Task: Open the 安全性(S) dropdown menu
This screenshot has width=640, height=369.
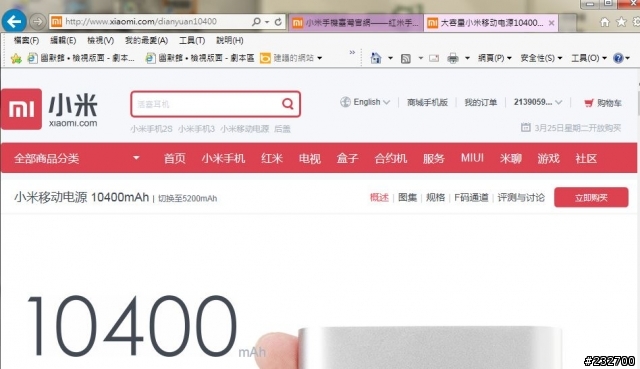Action: click(x=541, y=58)
